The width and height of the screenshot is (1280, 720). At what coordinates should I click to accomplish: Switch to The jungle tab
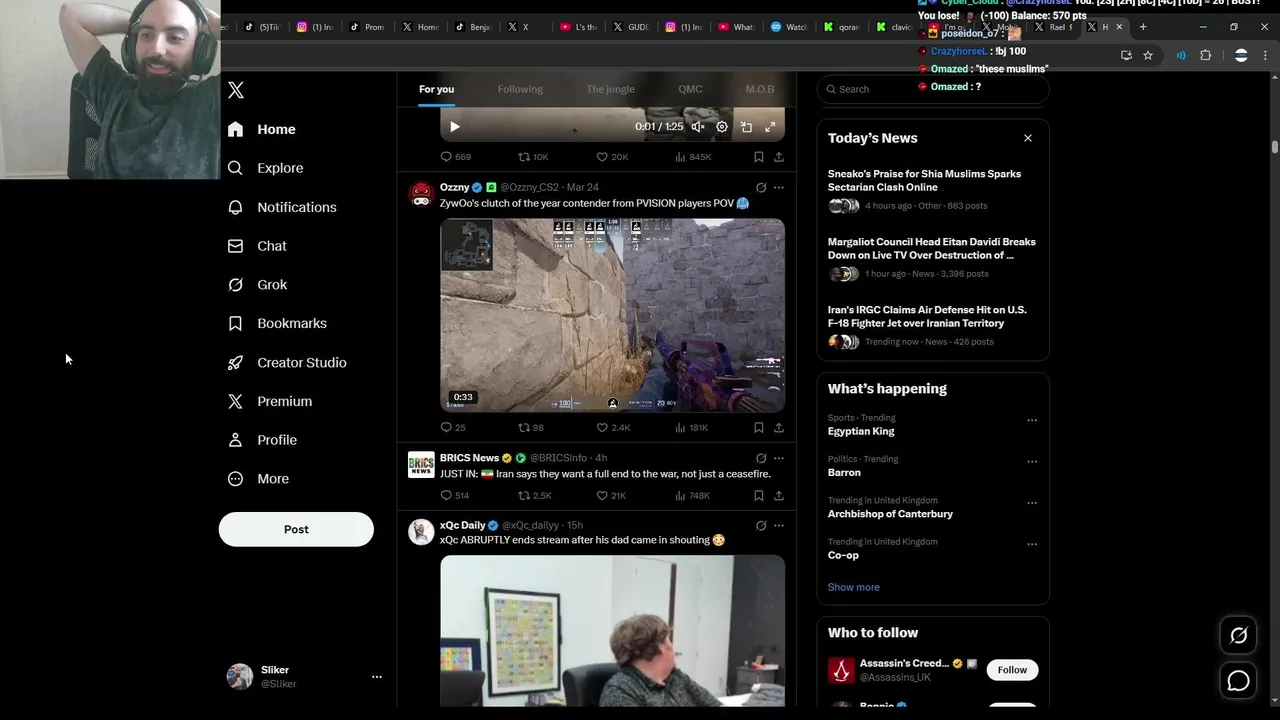pyautogui.click(x=610, y=89)
